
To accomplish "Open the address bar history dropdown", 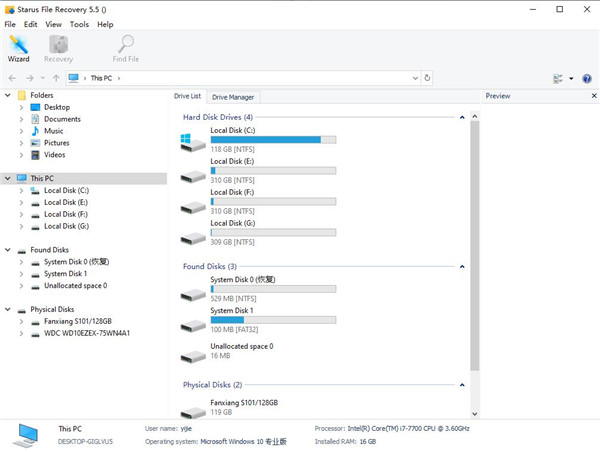I will coord(414,78).
